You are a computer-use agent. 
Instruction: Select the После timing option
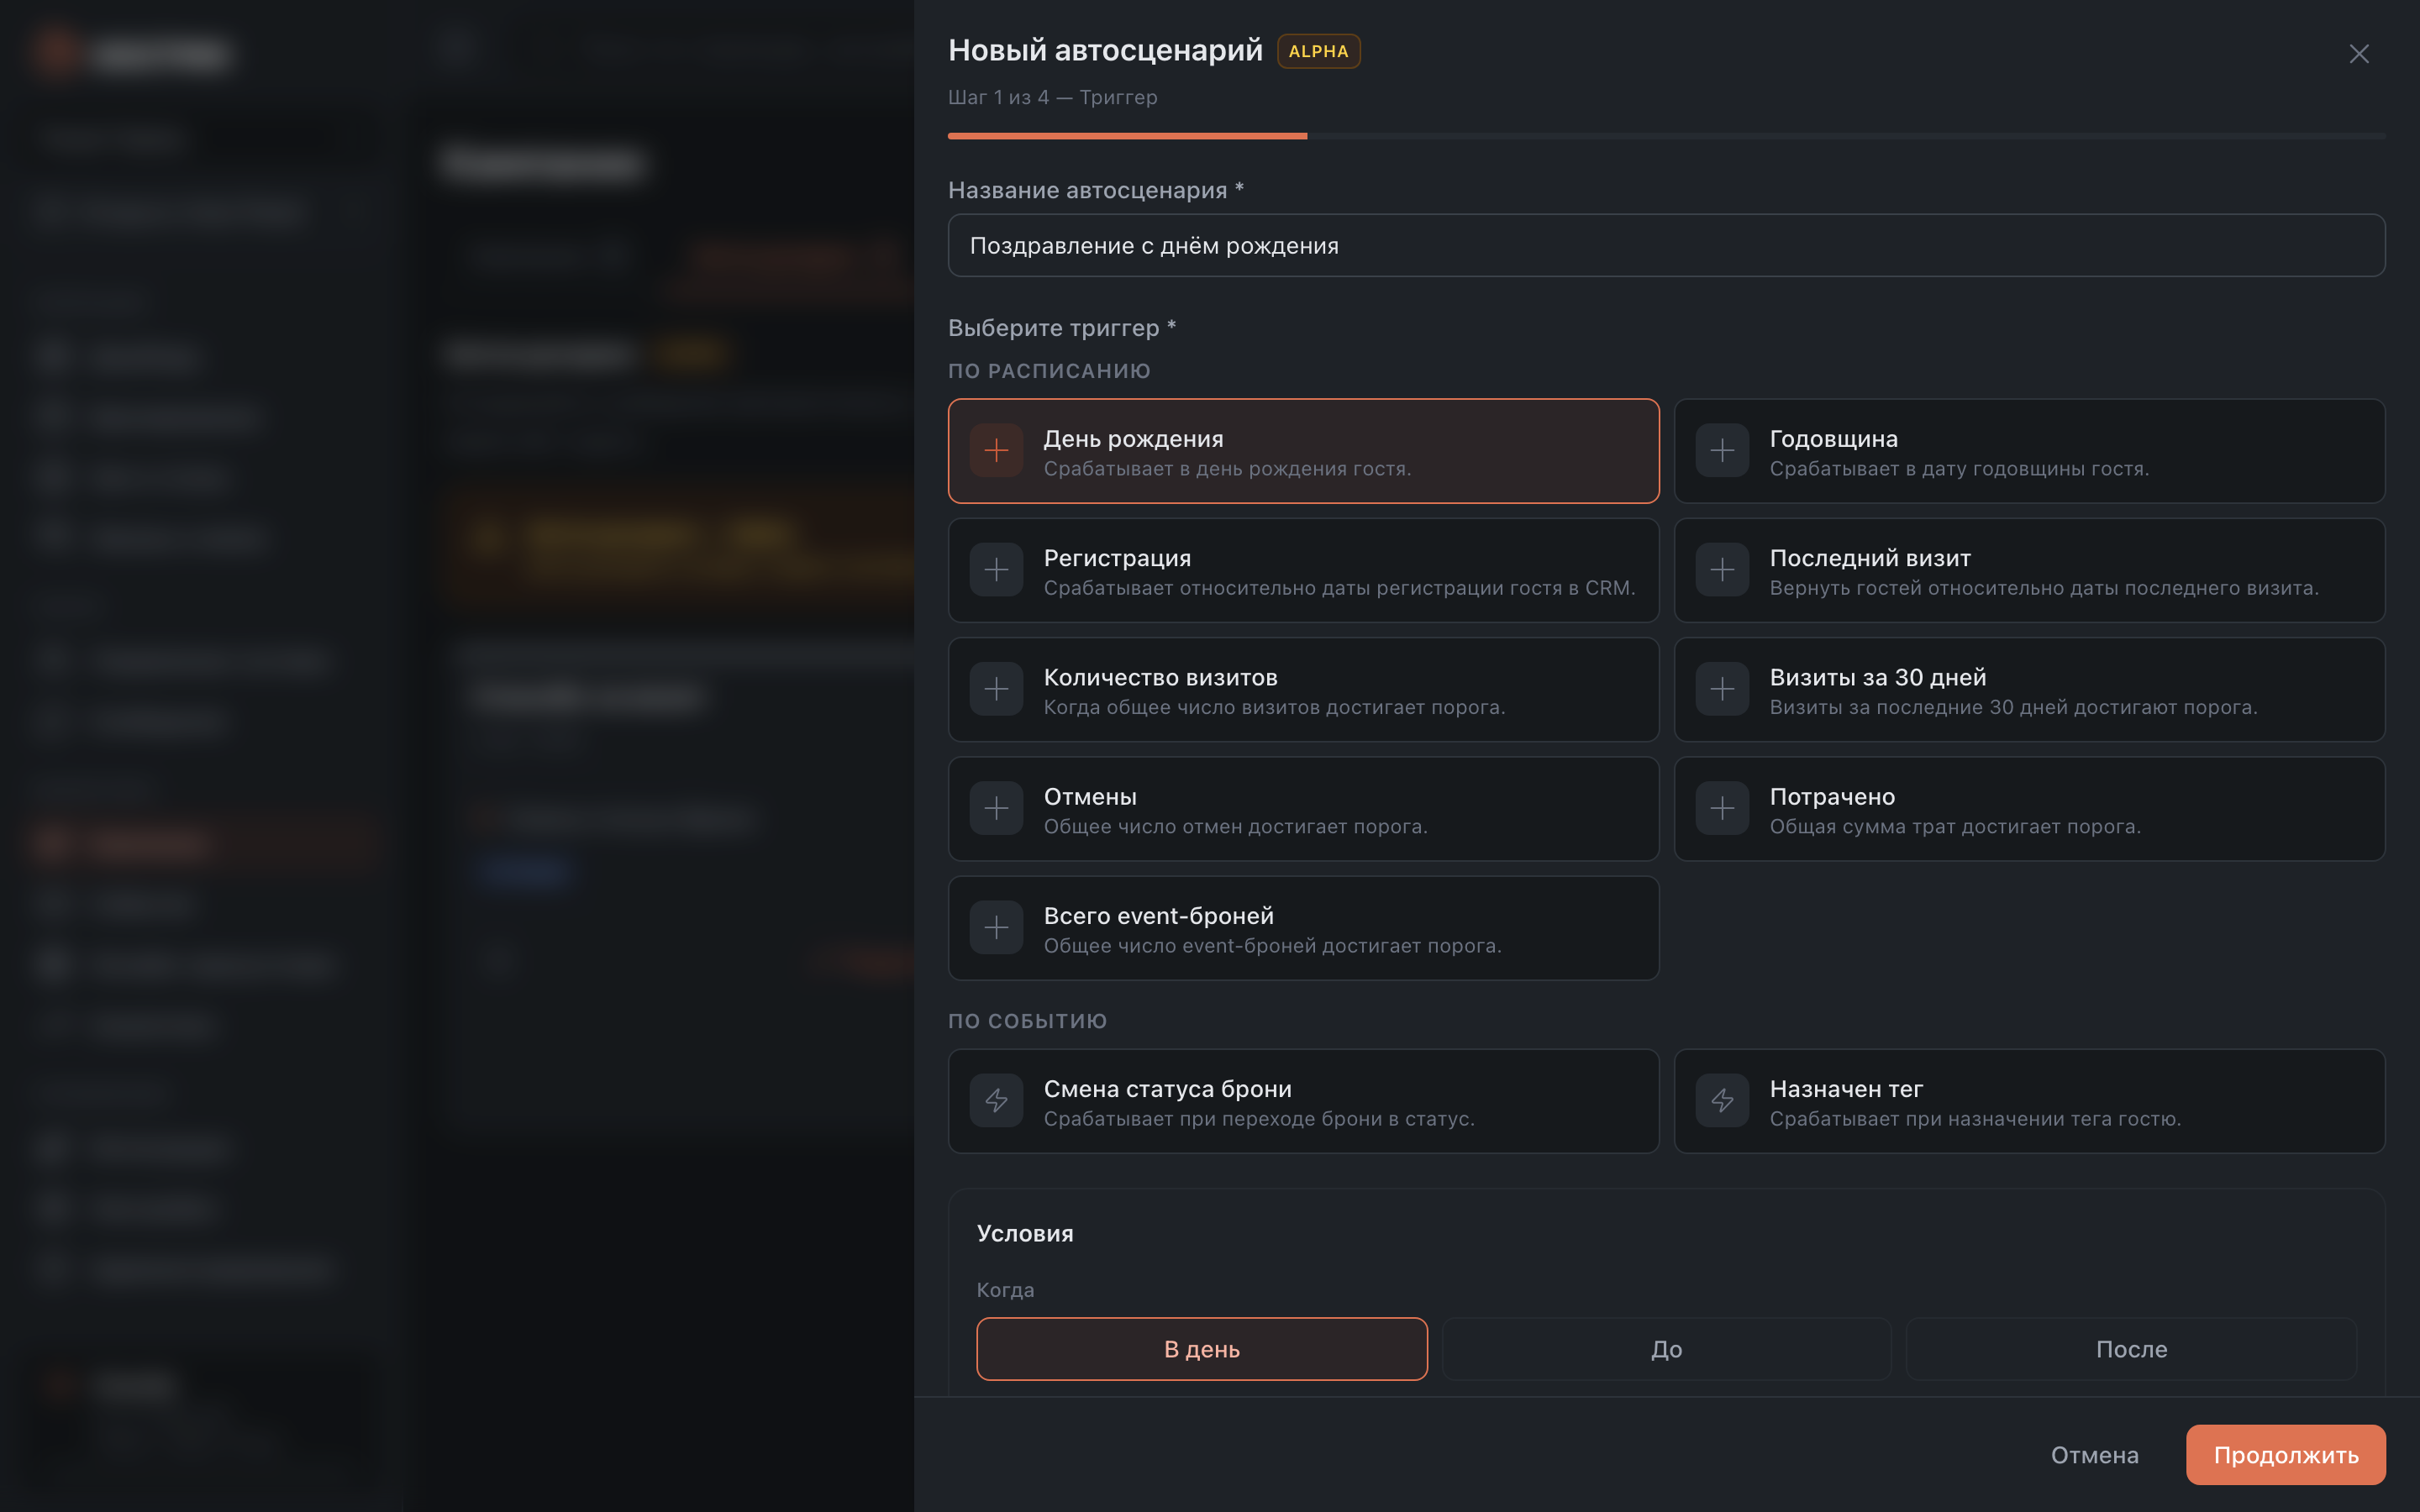2131,1349
